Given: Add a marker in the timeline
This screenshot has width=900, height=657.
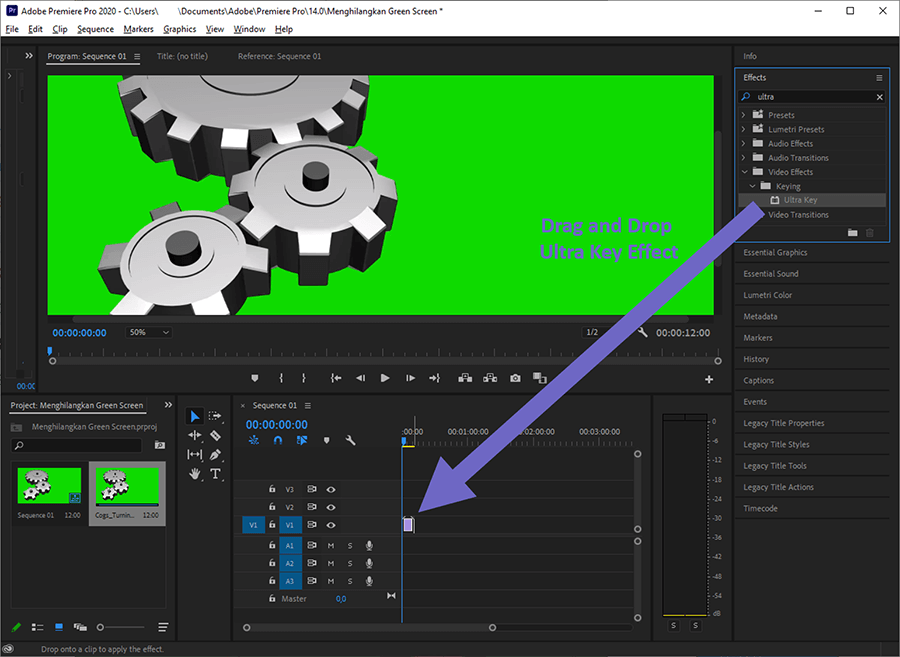Looking at the screenshot, I should (327, 440).
